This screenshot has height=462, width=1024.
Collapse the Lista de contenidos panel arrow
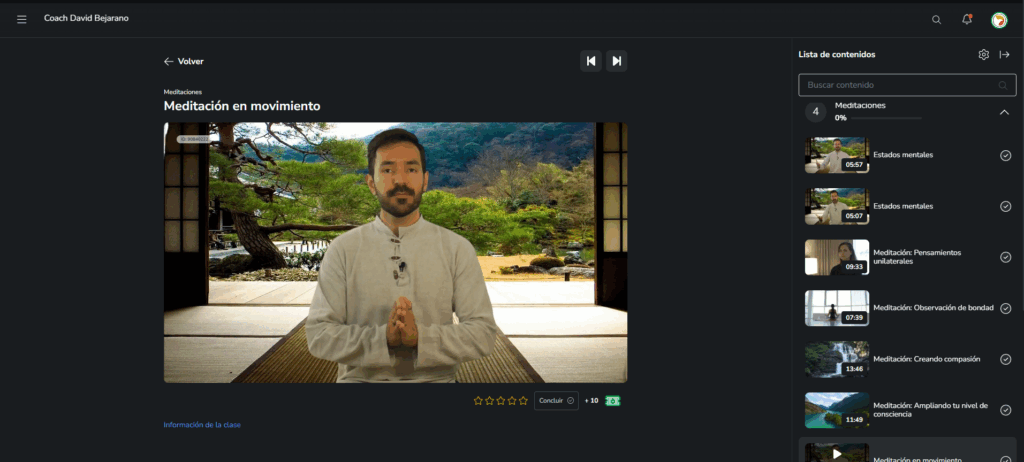click(x=1004, y=55)
